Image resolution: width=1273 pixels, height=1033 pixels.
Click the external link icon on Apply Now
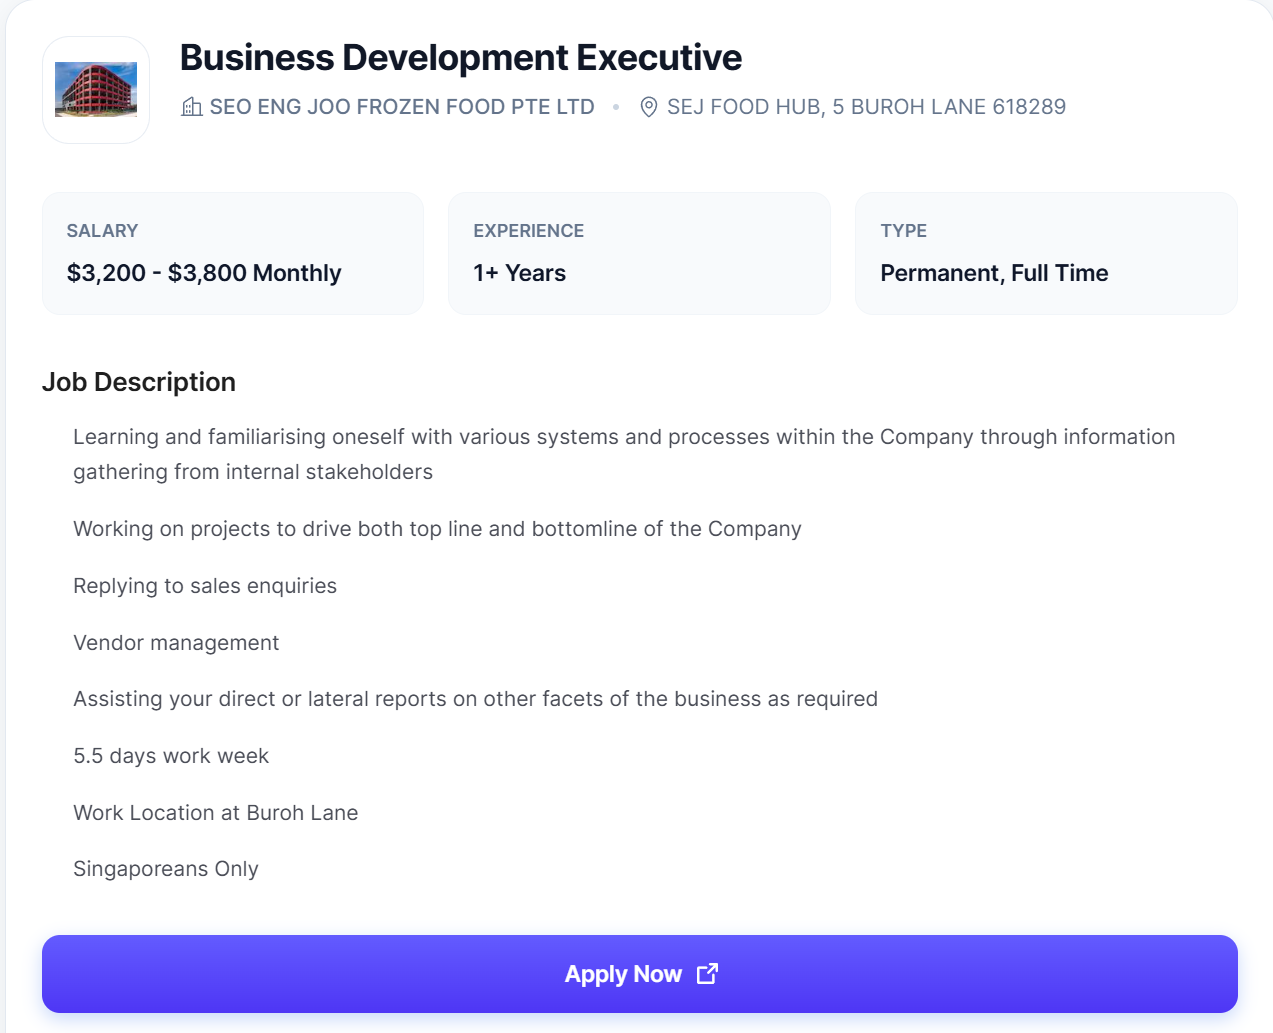click(708, 973)
